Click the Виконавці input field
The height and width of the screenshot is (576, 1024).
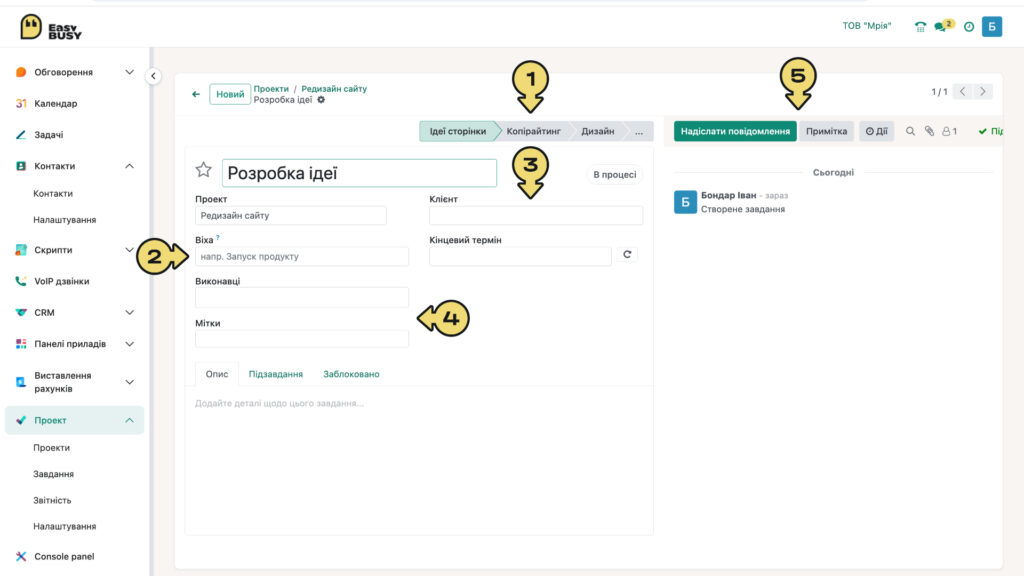coord(302,298)
